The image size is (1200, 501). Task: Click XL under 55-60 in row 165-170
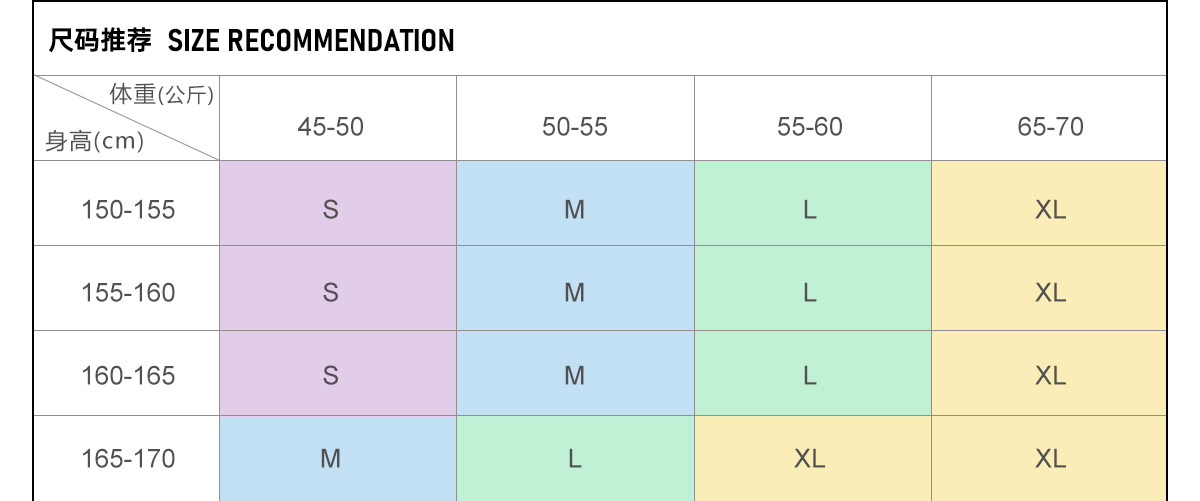[810, 459]
